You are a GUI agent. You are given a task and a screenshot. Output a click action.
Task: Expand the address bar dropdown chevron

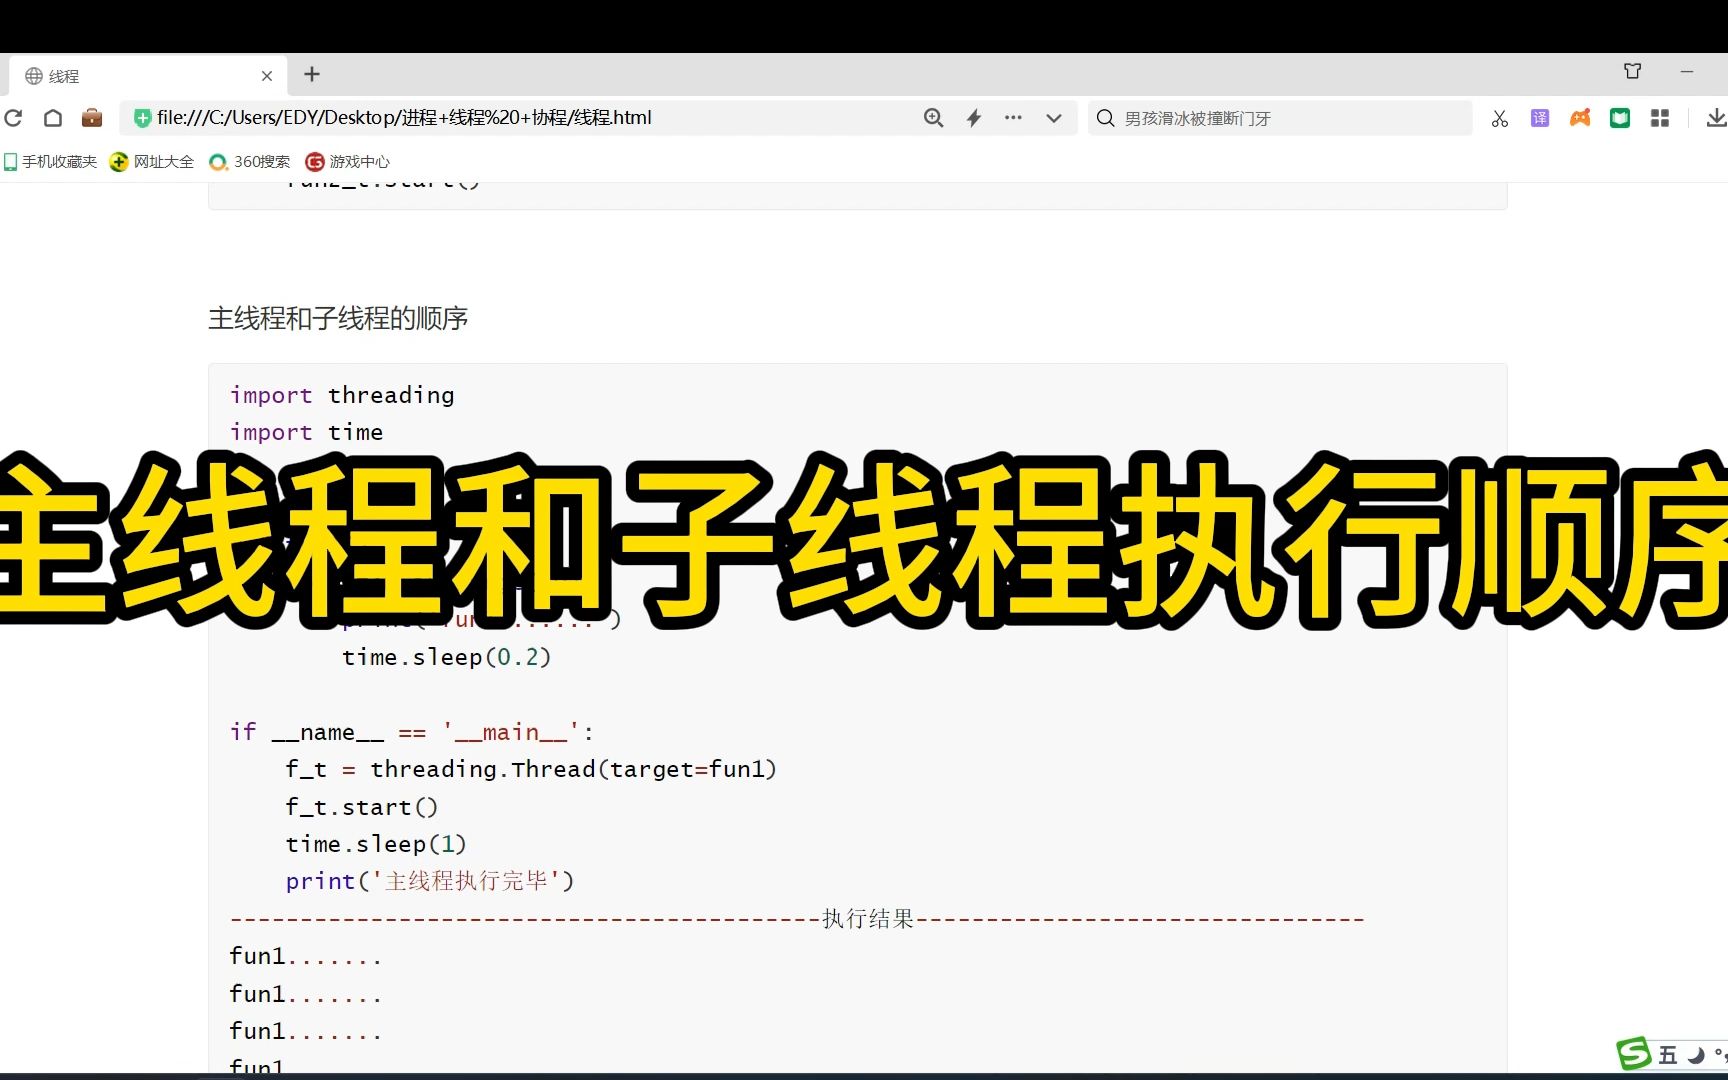point(1054,118)
